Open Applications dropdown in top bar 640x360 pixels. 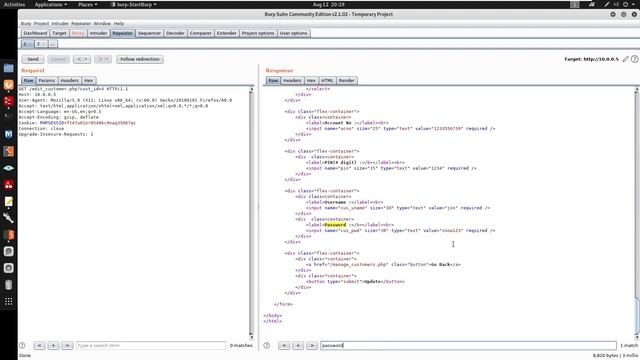(x=51, y=4)
